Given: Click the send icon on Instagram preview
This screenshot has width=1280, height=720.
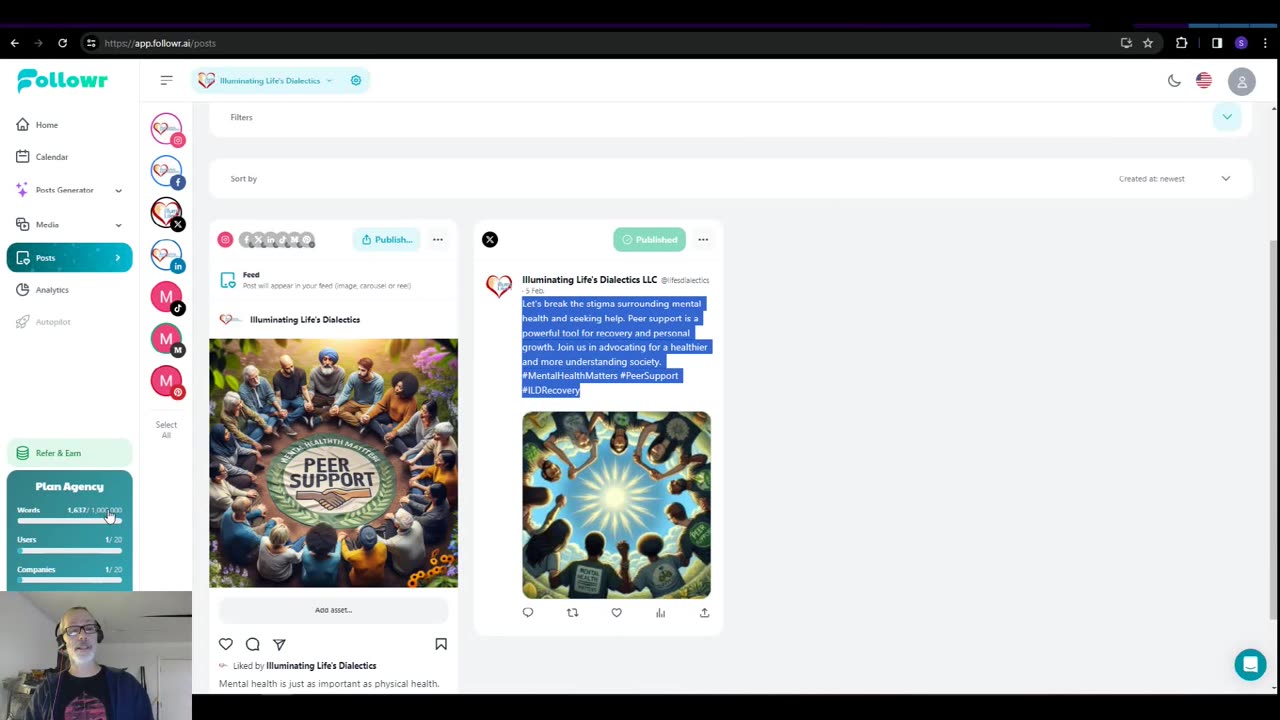Looking at the screenshot, I should click(x=279, y=645).
